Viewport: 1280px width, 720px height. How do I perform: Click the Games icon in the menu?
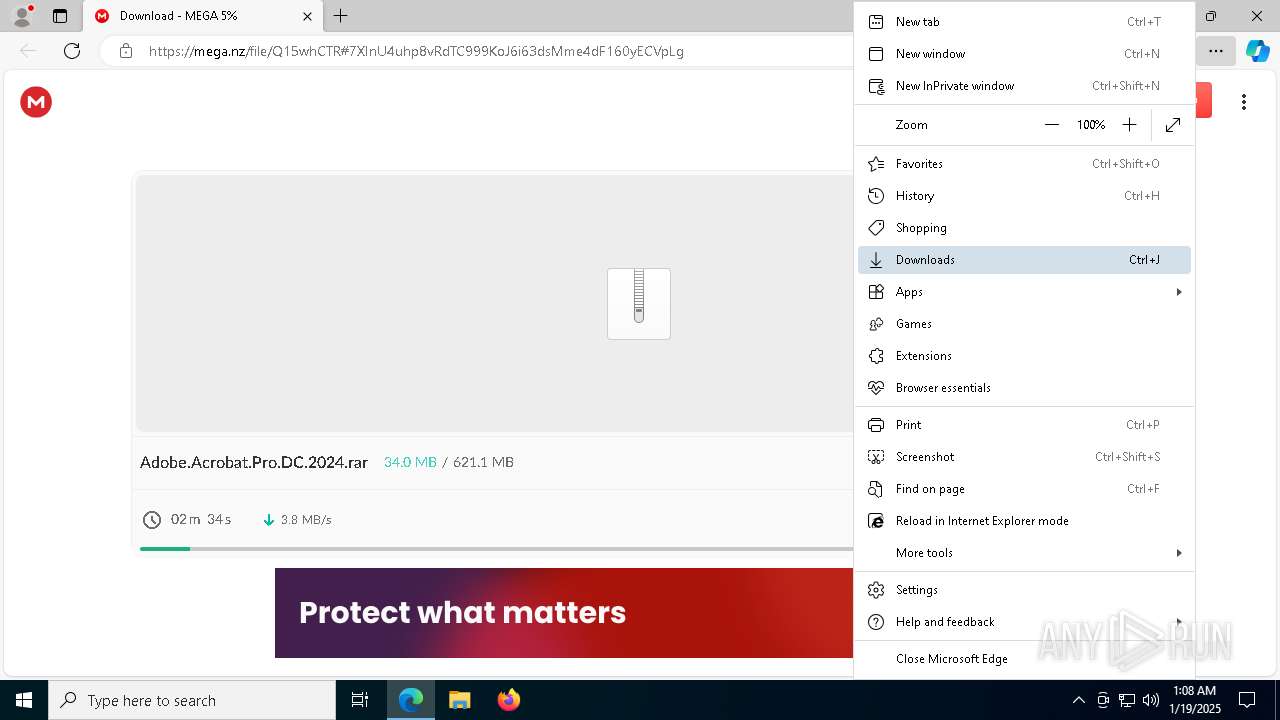[x=876, y=324]
